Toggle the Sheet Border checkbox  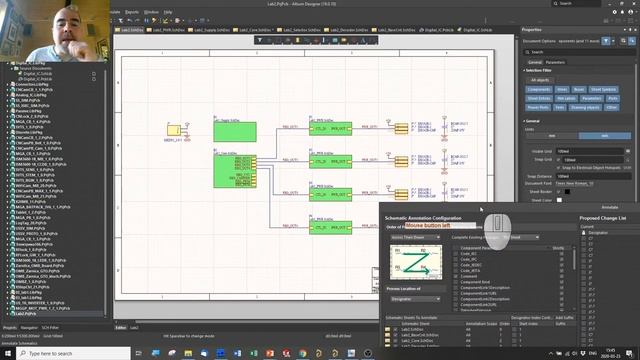pos(559,192)
